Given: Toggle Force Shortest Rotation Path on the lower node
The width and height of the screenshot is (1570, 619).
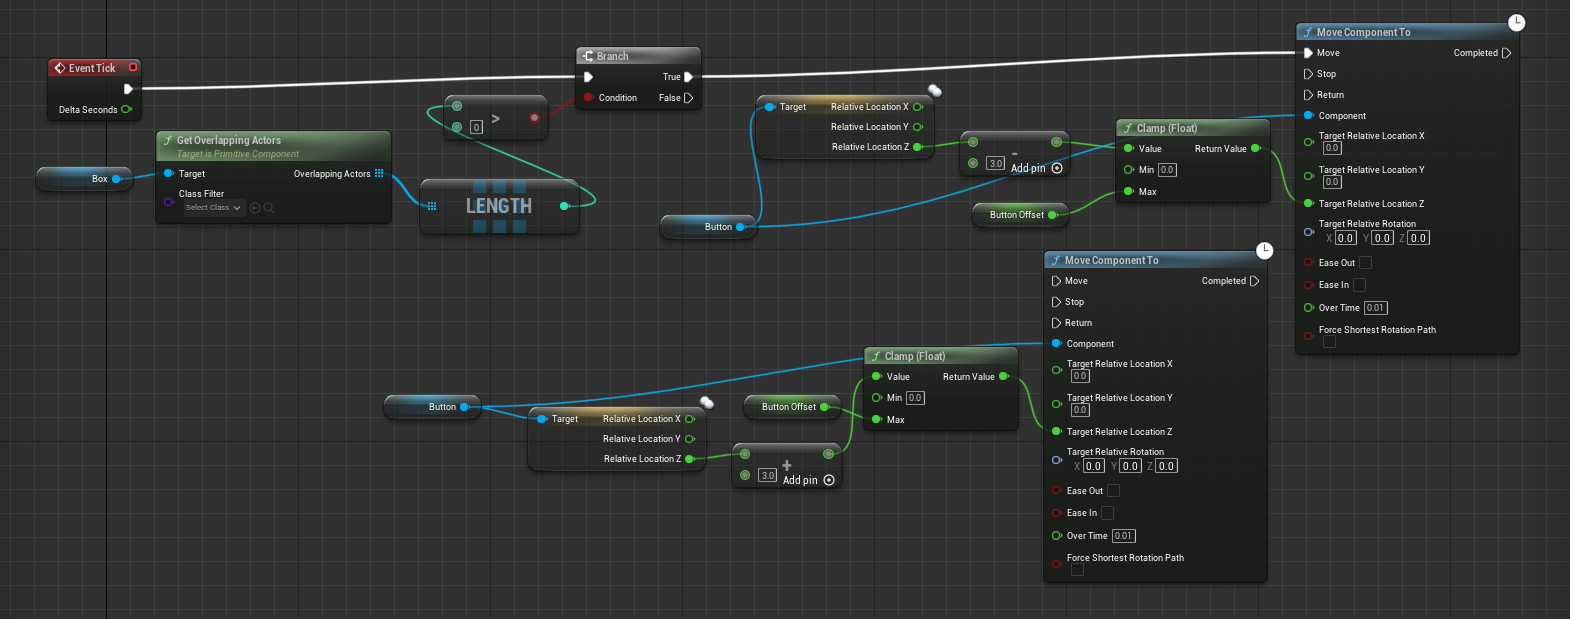Looking at the screenshot, I should click(x=1077, y=570).
